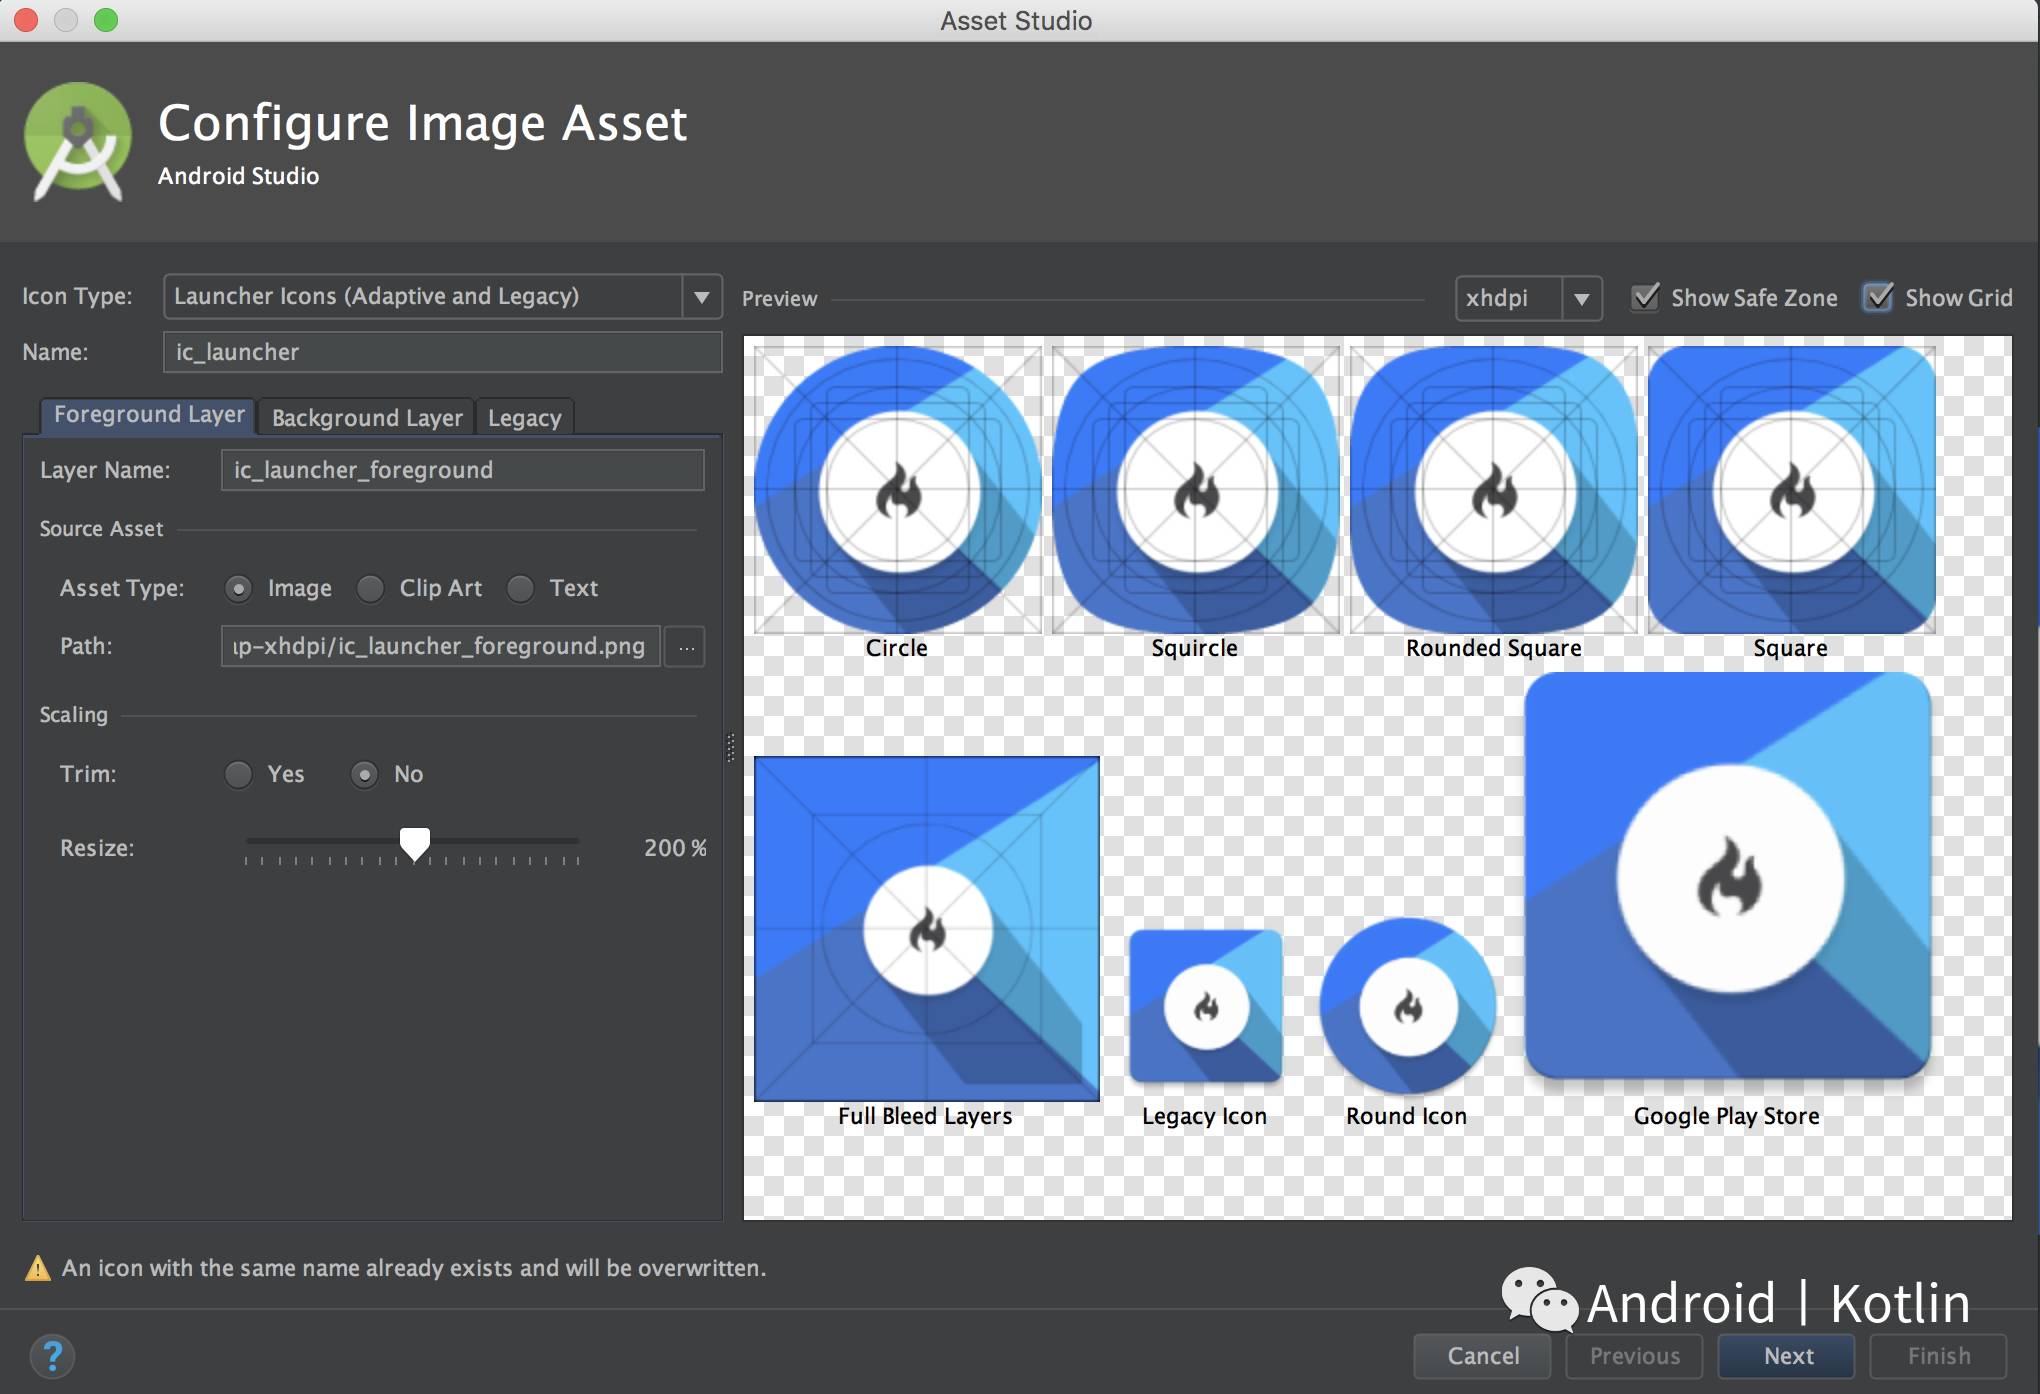Click the Resize slider handle
This screenshot has width=2040, height=1394.
(415, 843)
